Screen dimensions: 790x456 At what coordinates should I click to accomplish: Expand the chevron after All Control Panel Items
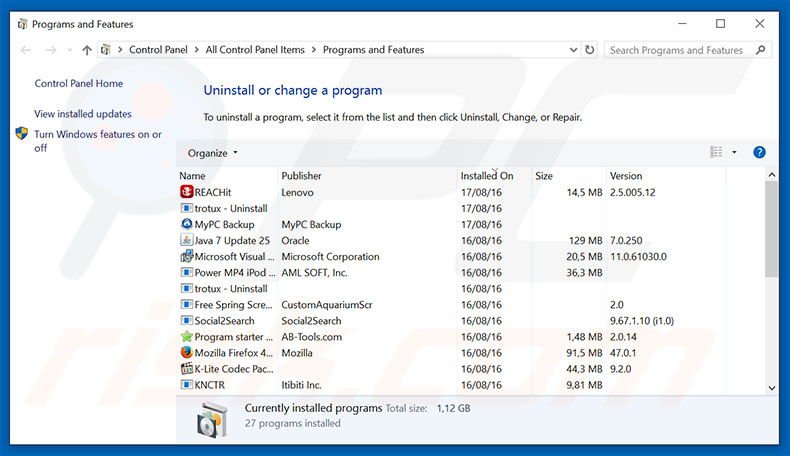[x=313, y=50]
